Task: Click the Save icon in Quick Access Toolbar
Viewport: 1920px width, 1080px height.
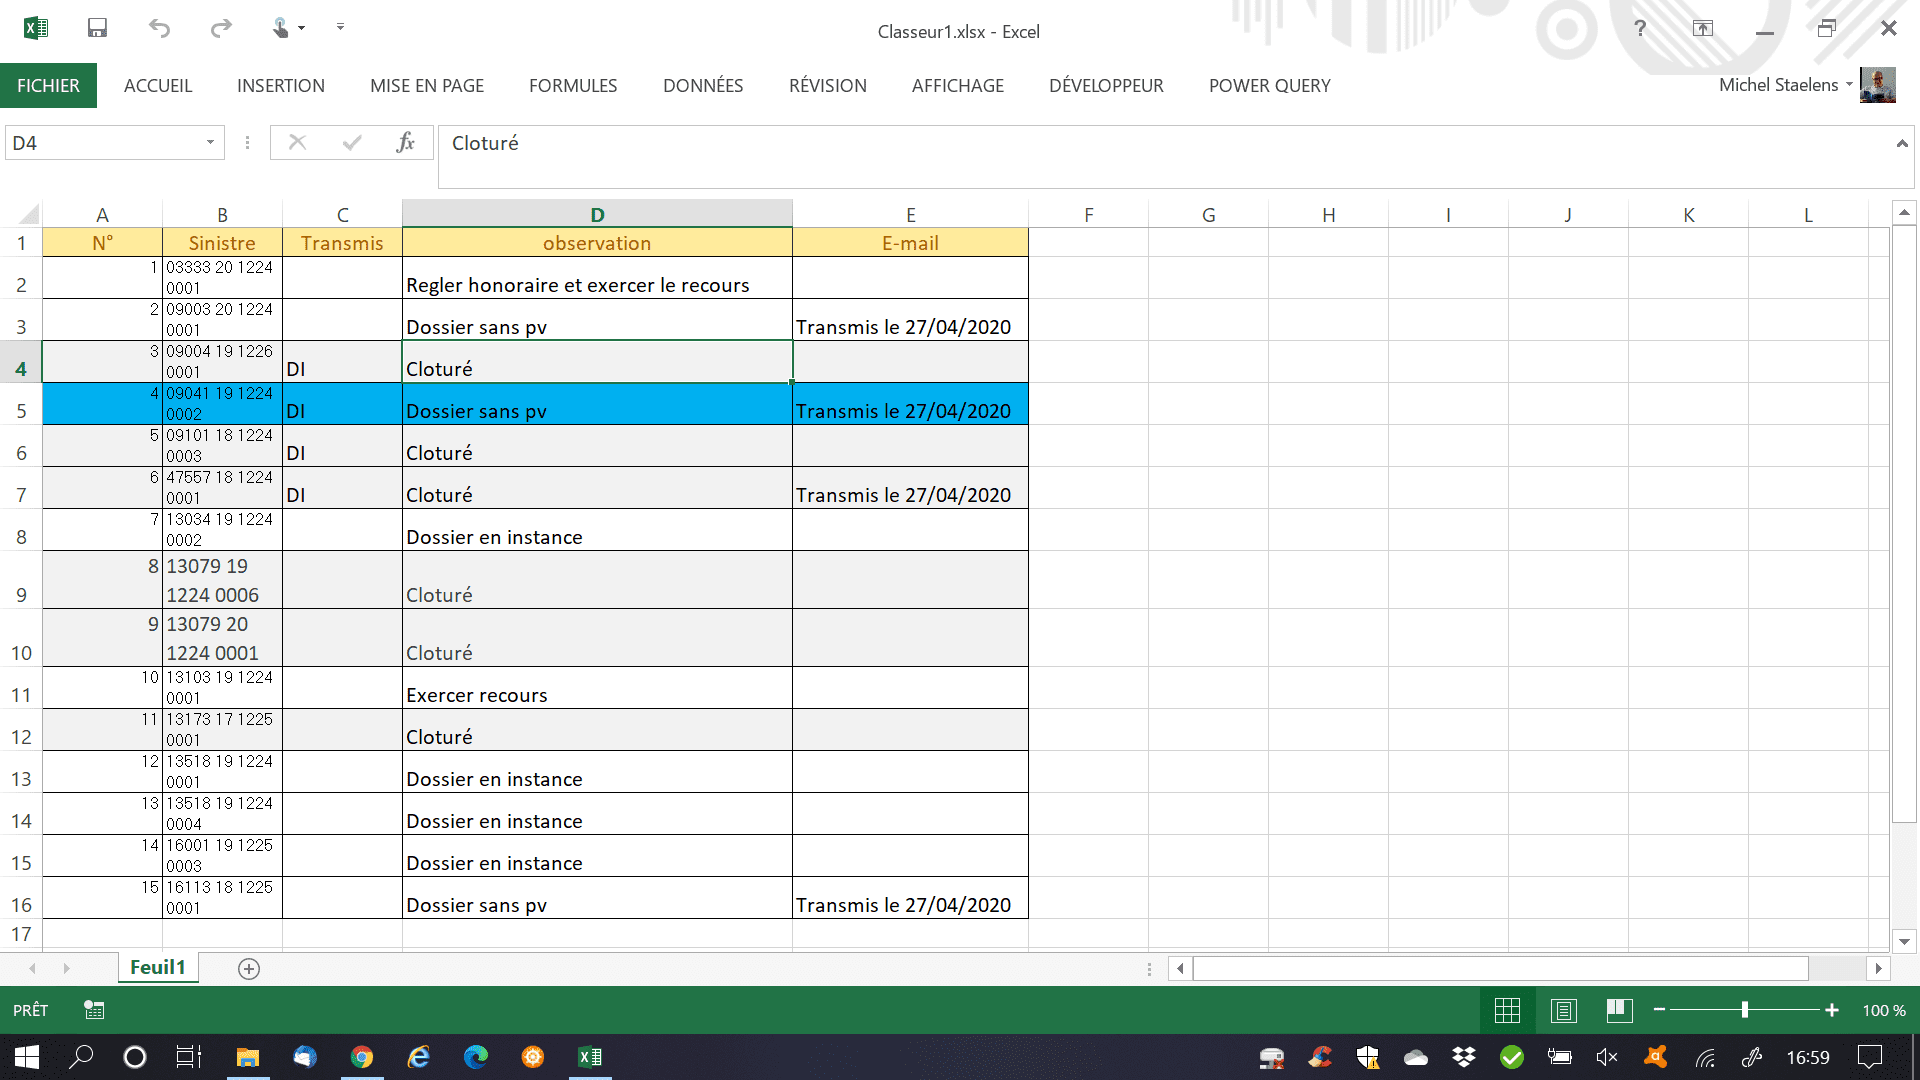Action: pos(97,28)
